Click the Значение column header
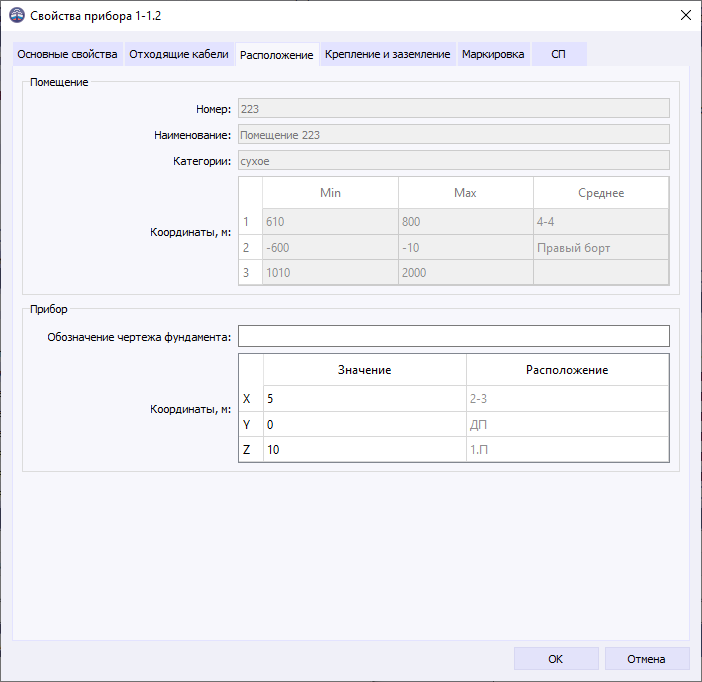 pos(364,370)
